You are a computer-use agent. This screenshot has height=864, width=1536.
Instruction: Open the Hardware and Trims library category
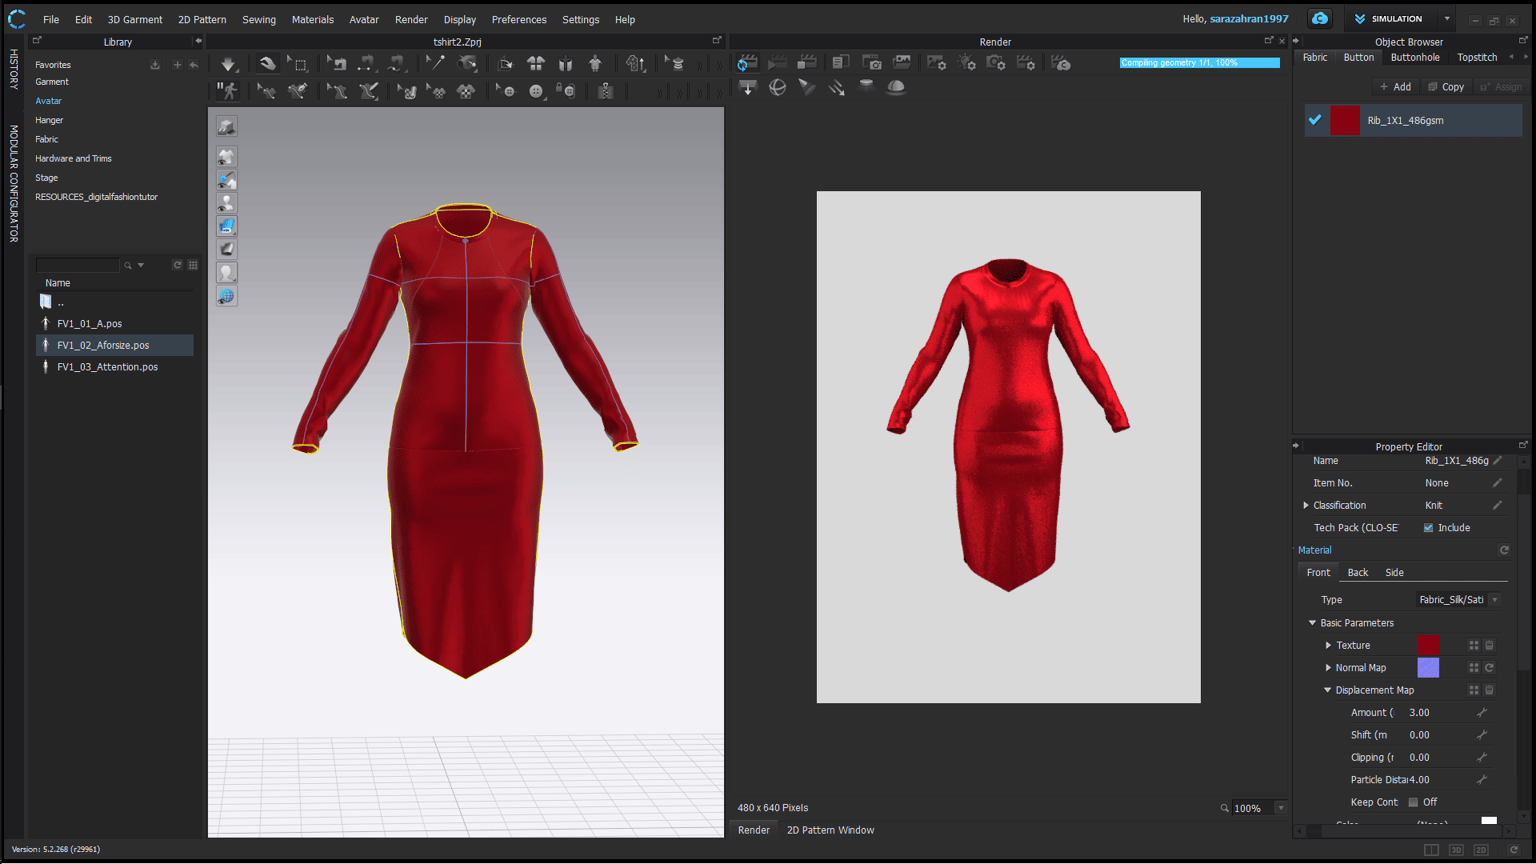pos(73,158)
